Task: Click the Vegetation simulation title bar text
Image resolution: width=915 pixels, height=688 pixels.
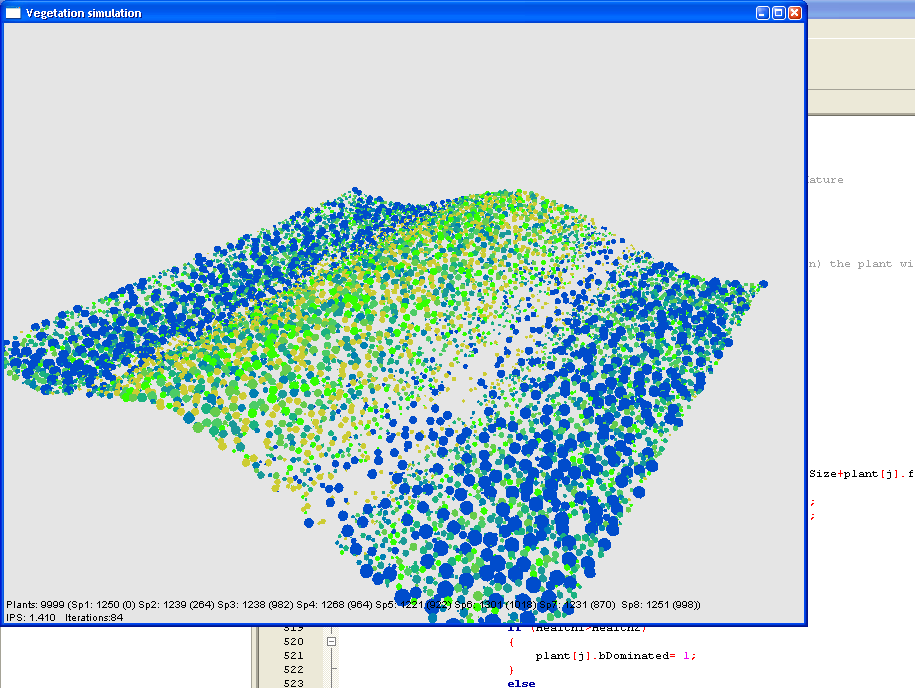Action: tap(83, 13)
